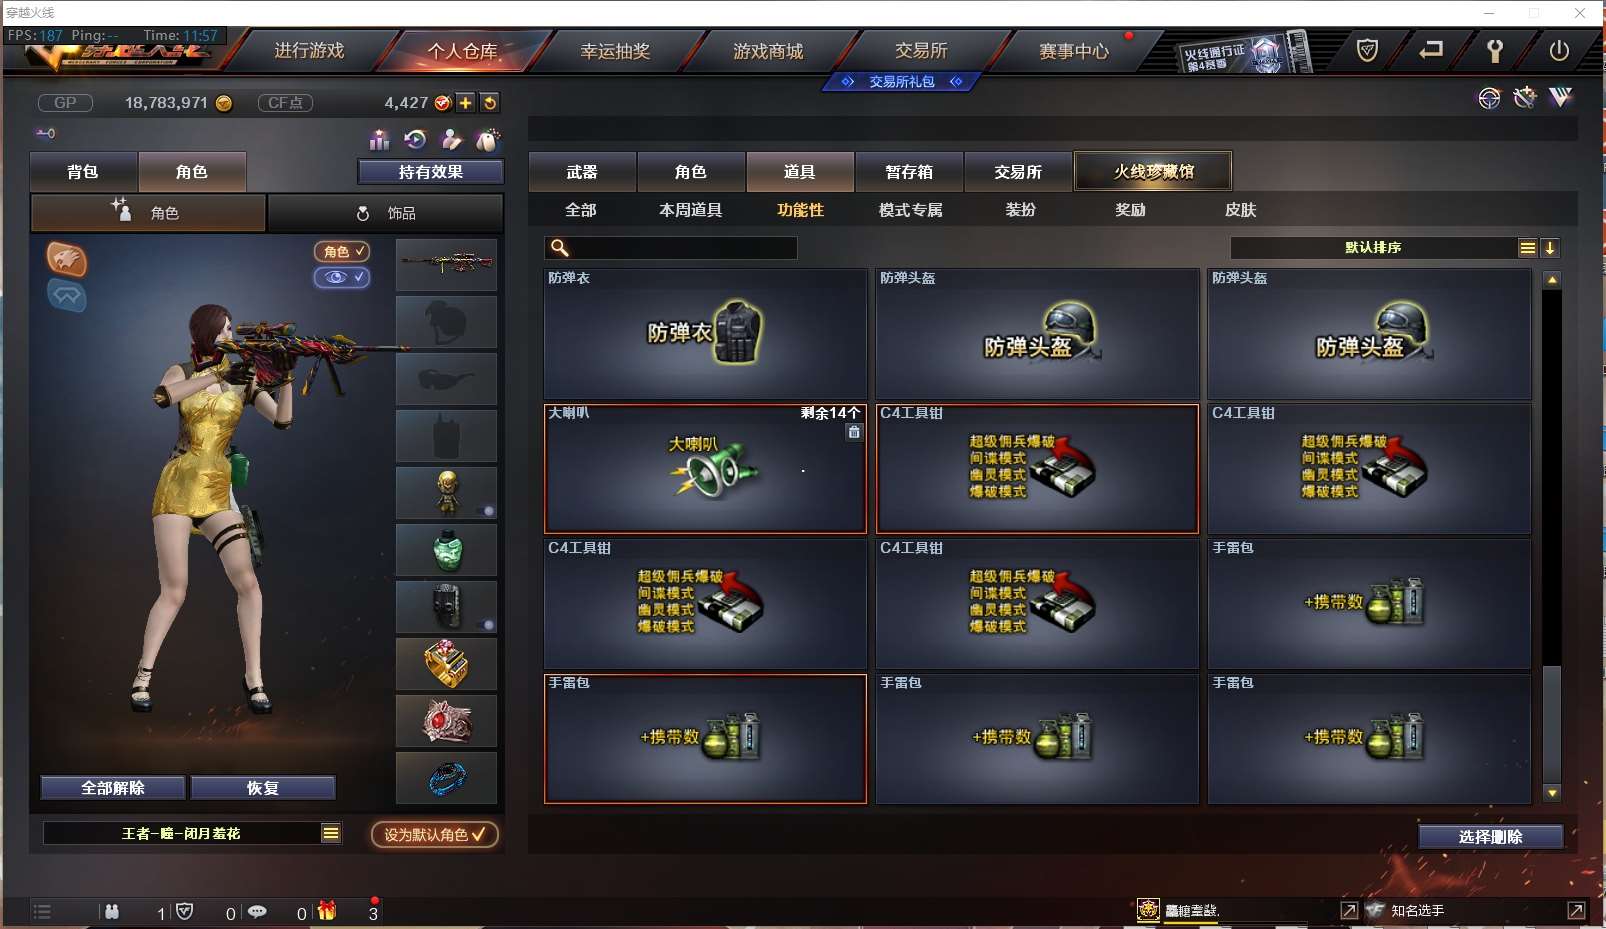Image resolution: width=1606 pixels, height=929 pixels.
Task: Click the item list vertical scrollbar
Action: tap(1552, 536)
